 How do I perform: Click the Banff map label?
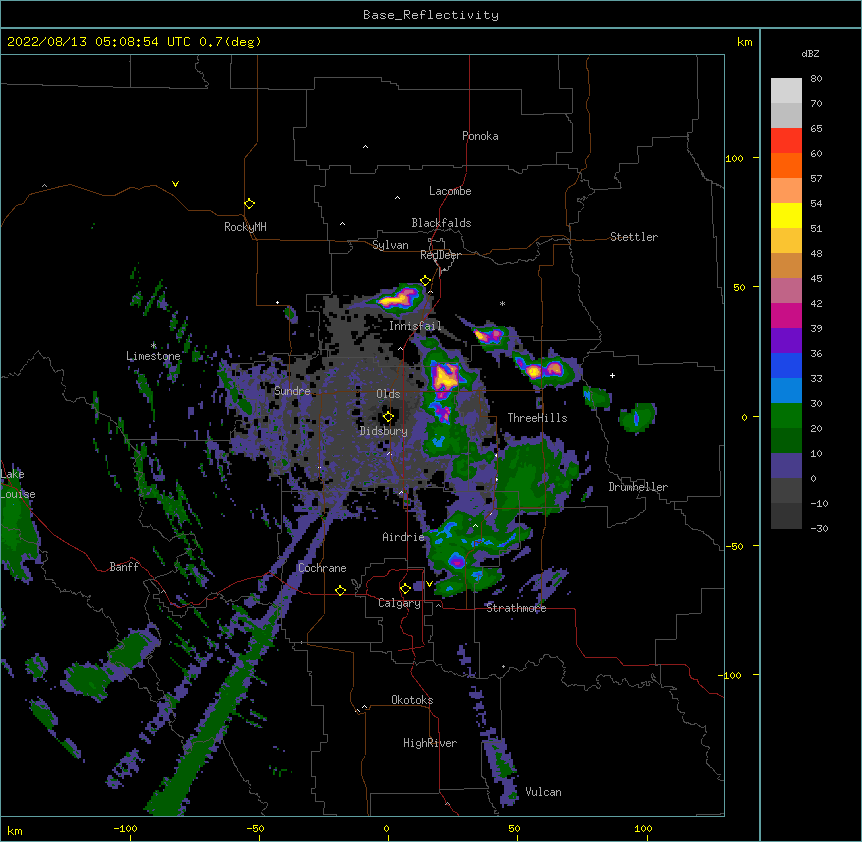pyautogui.click(x=124, y=567)
